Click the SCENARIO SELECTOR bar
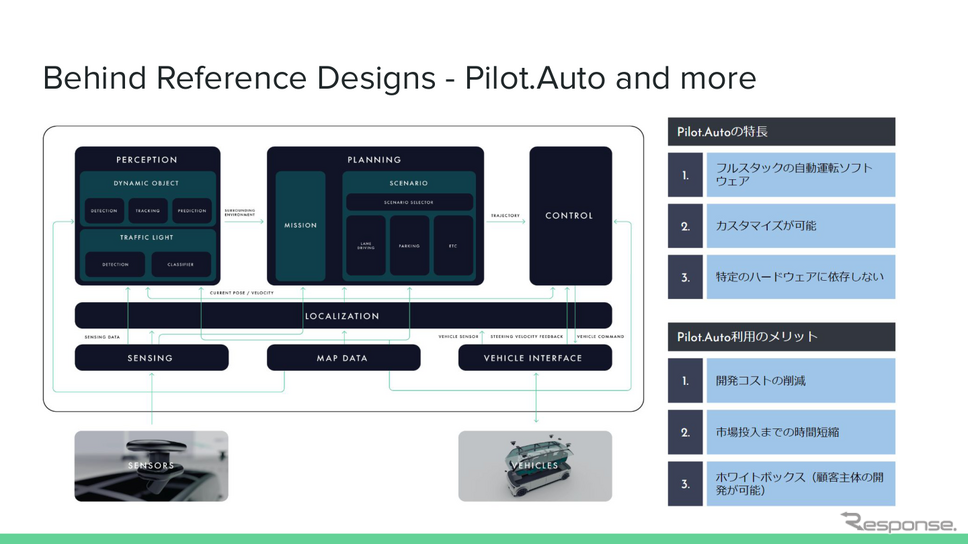The height and width of the screenshot is (544, 968). pos(409,203)
